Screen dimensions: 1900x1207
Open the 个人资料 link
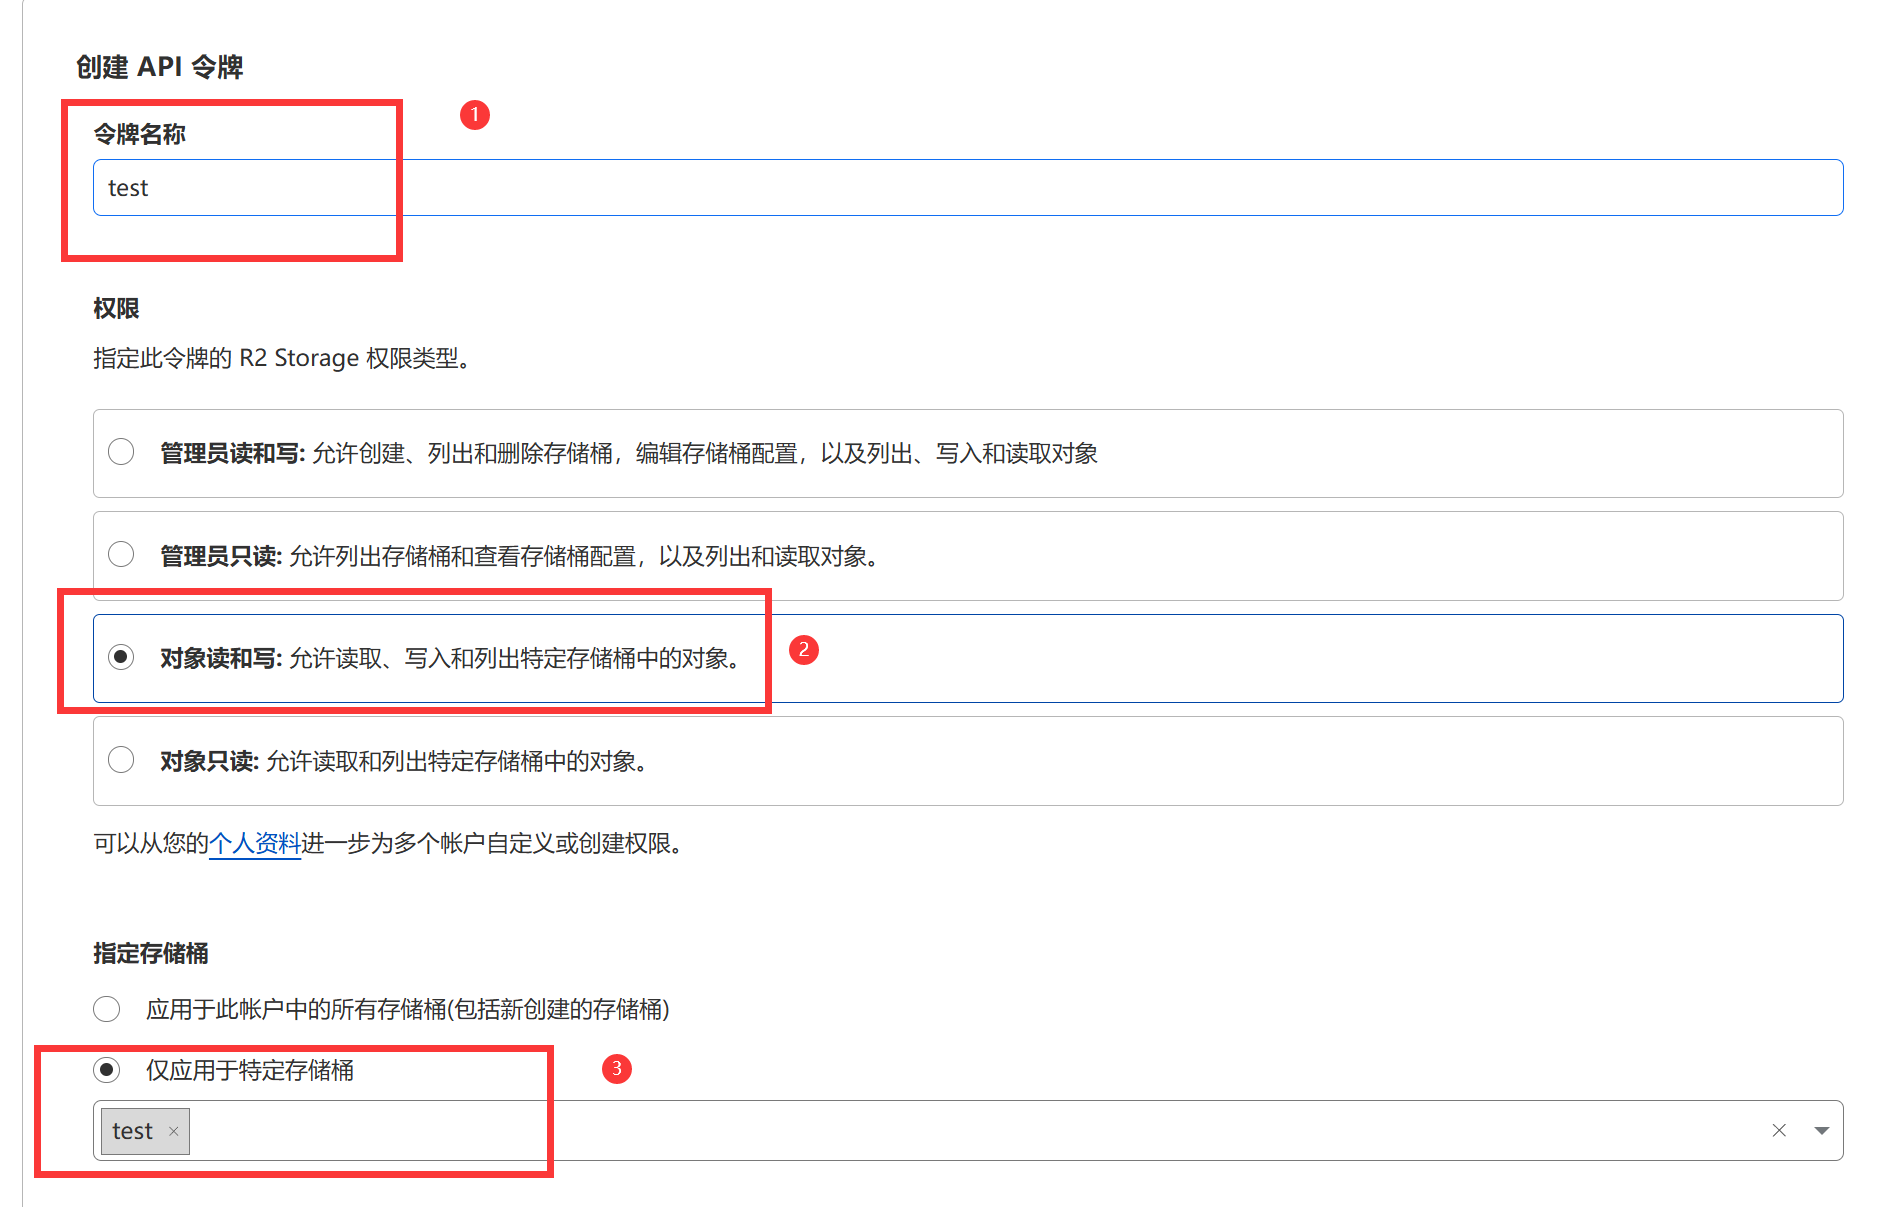coord(254,843)
